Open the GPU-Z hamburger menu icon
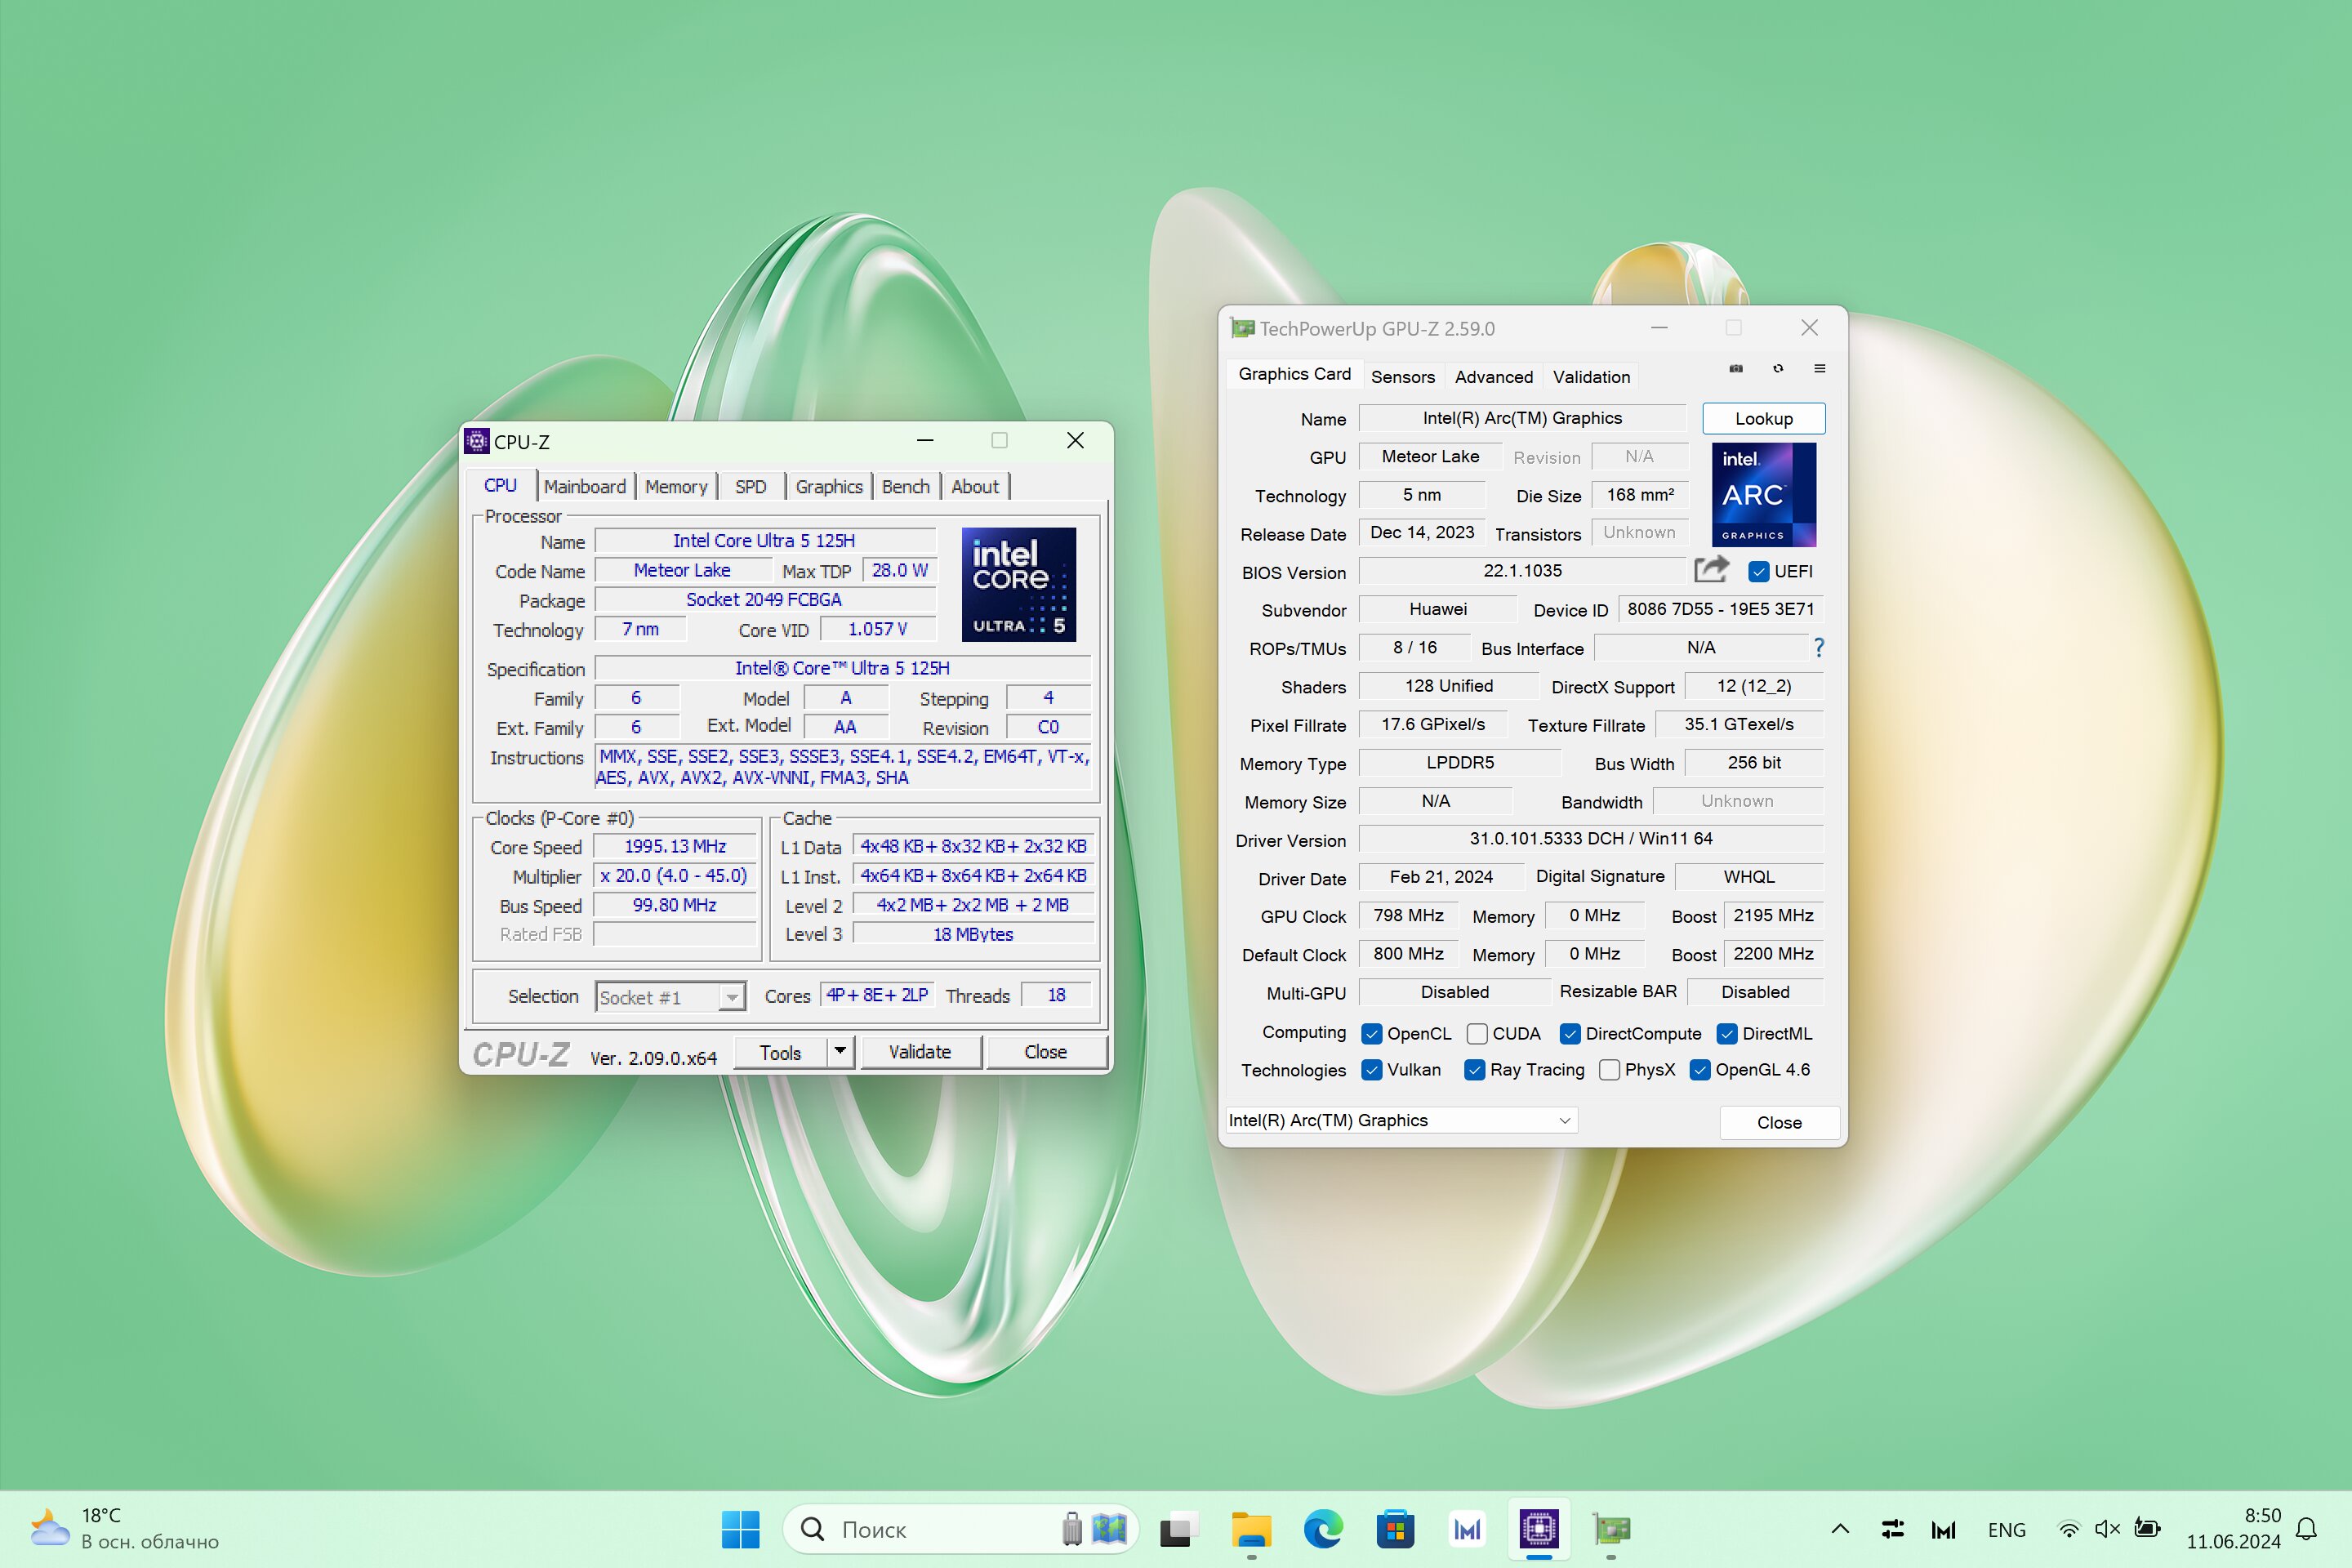 tap(1820, 369)
